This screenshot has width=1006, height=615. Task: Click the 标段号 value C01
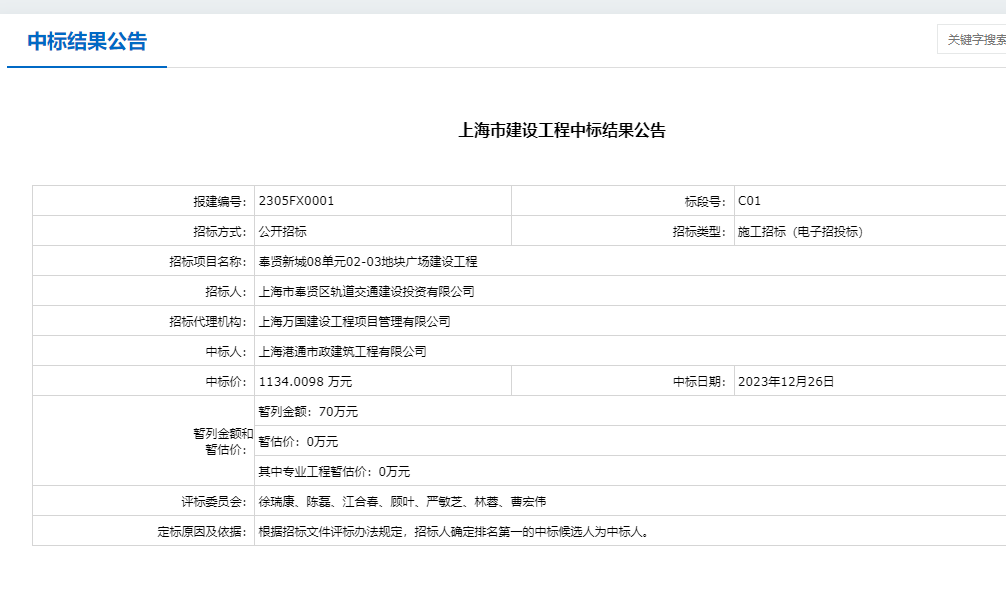(x=749, y=201)
